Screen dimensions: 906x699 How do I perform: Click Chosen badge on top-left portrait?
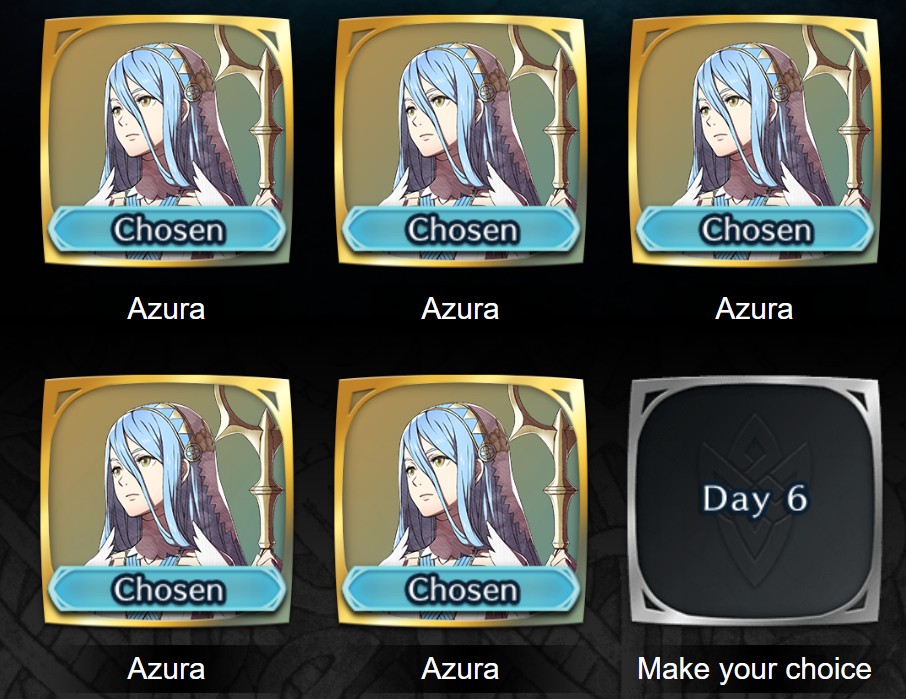coord(166,230)
